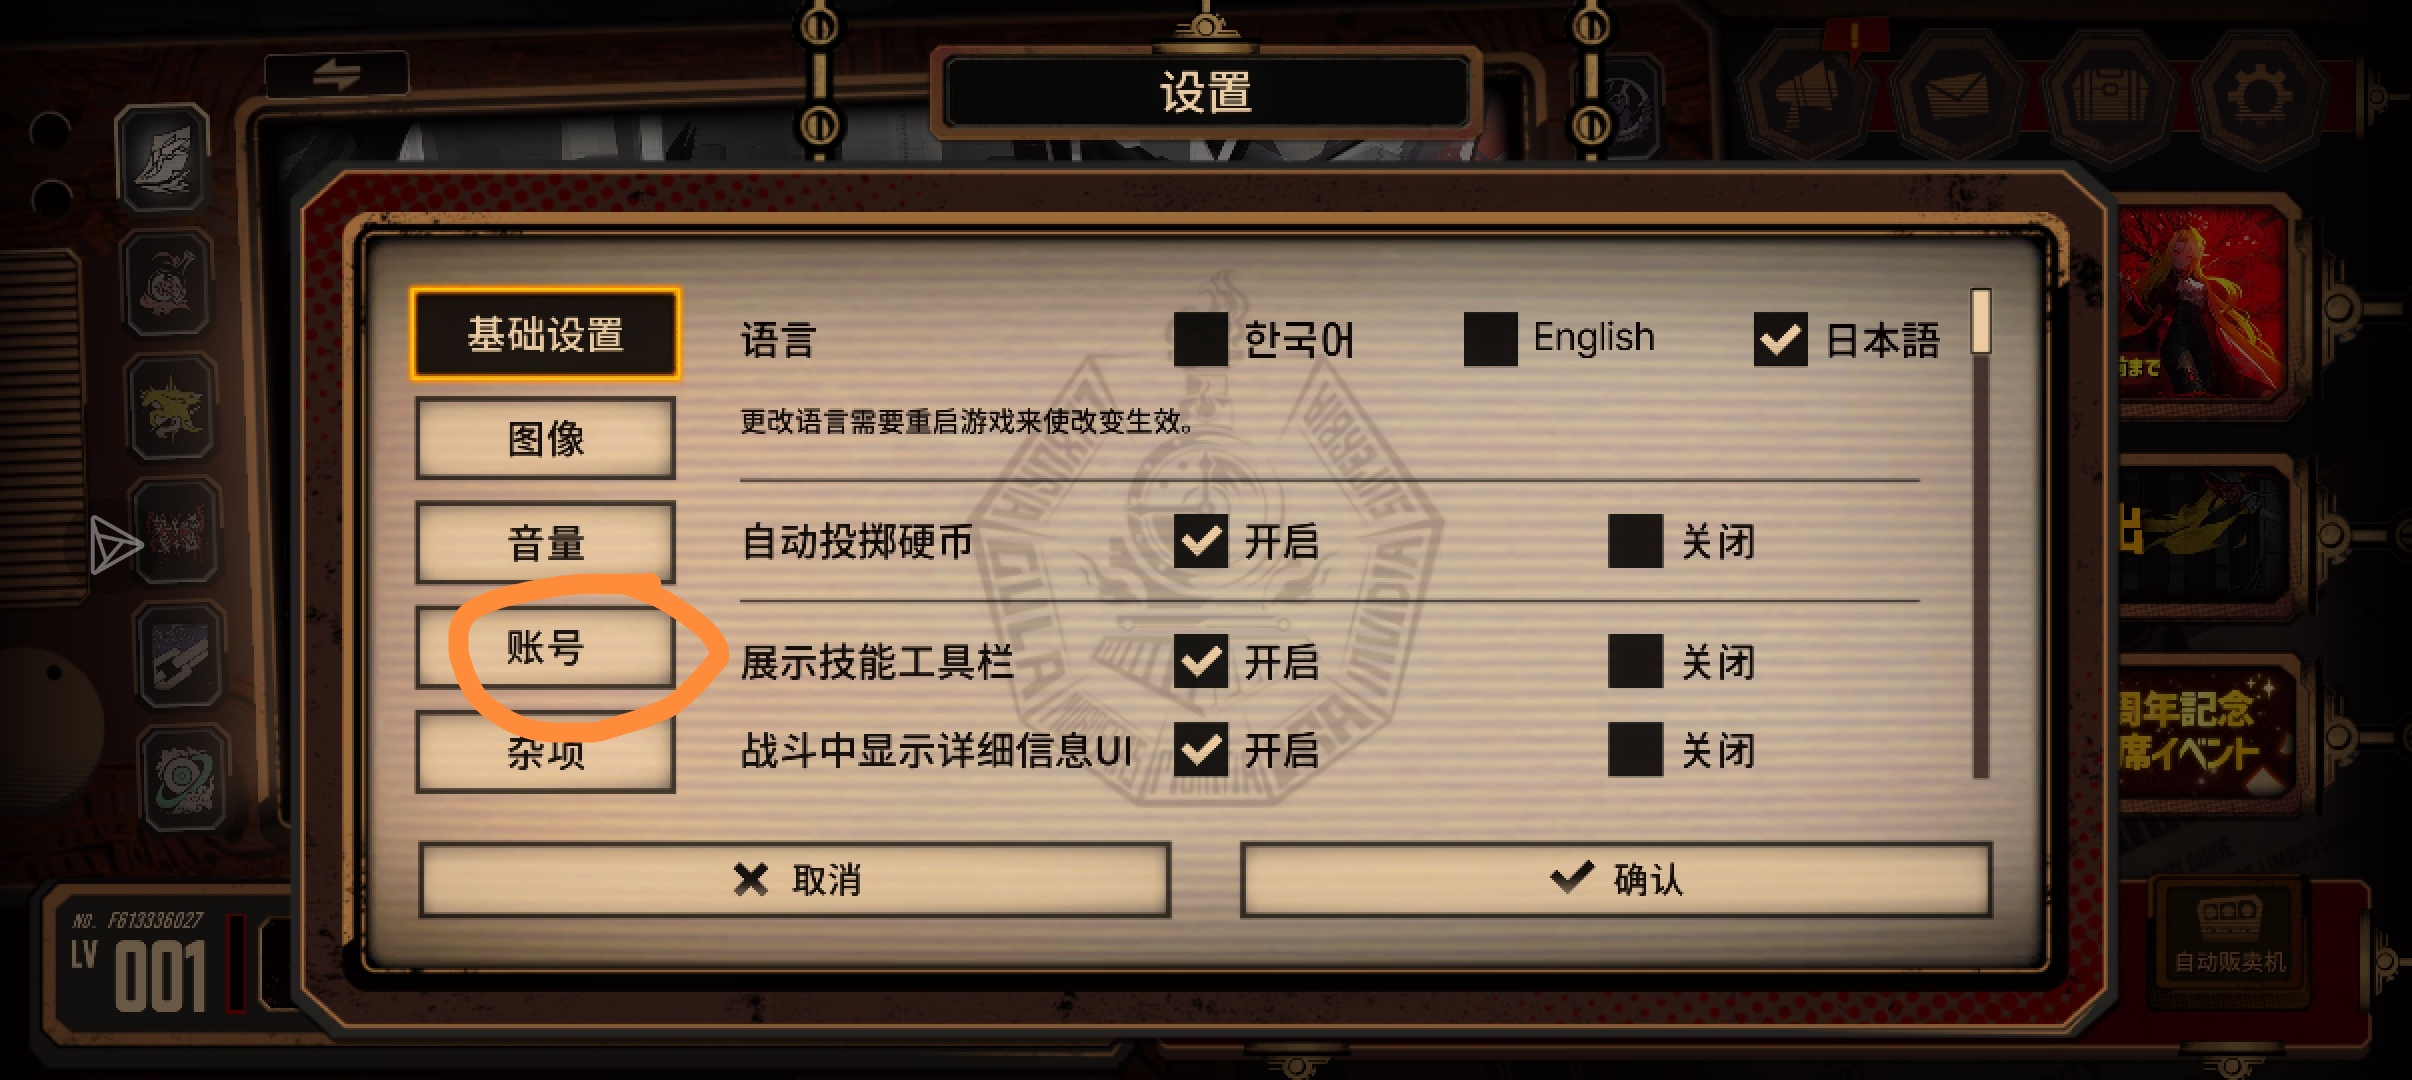This screenshot has width=2412, height=1080.
Task: Open the megaphone announcements icon
Action: [1806, 97]
